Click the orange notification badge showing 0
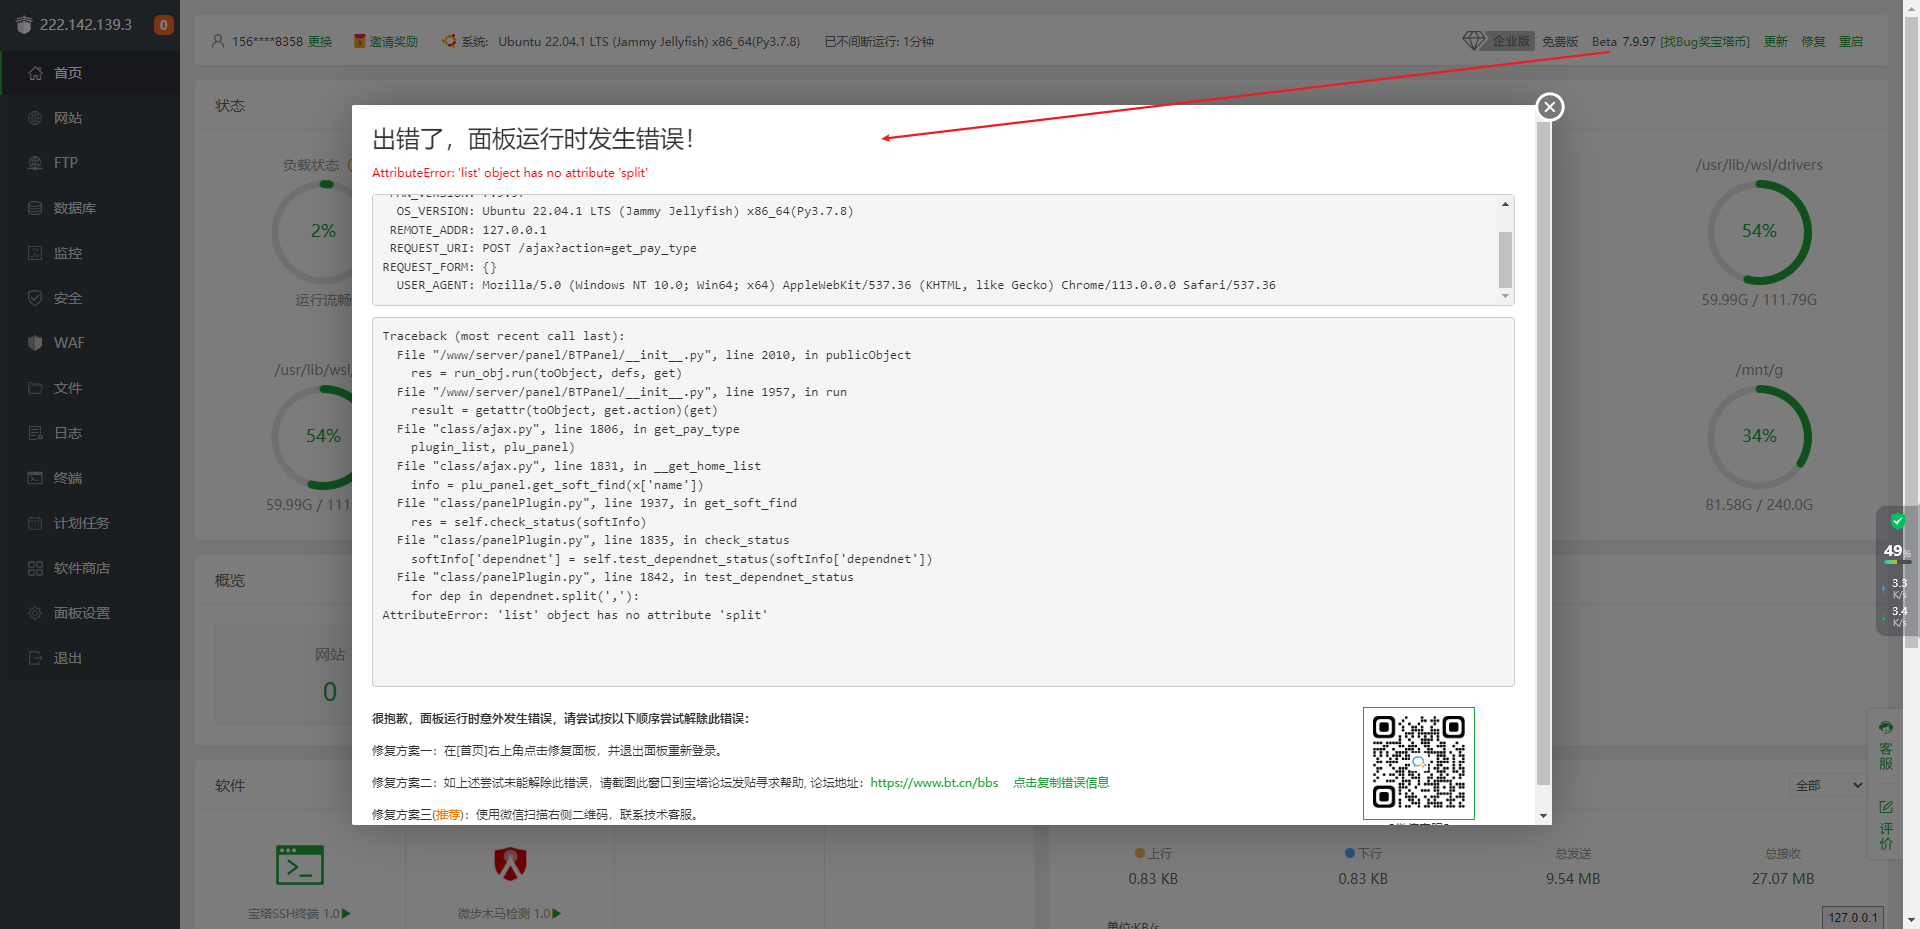The image size is (1920, 929). tap(163, 25)
